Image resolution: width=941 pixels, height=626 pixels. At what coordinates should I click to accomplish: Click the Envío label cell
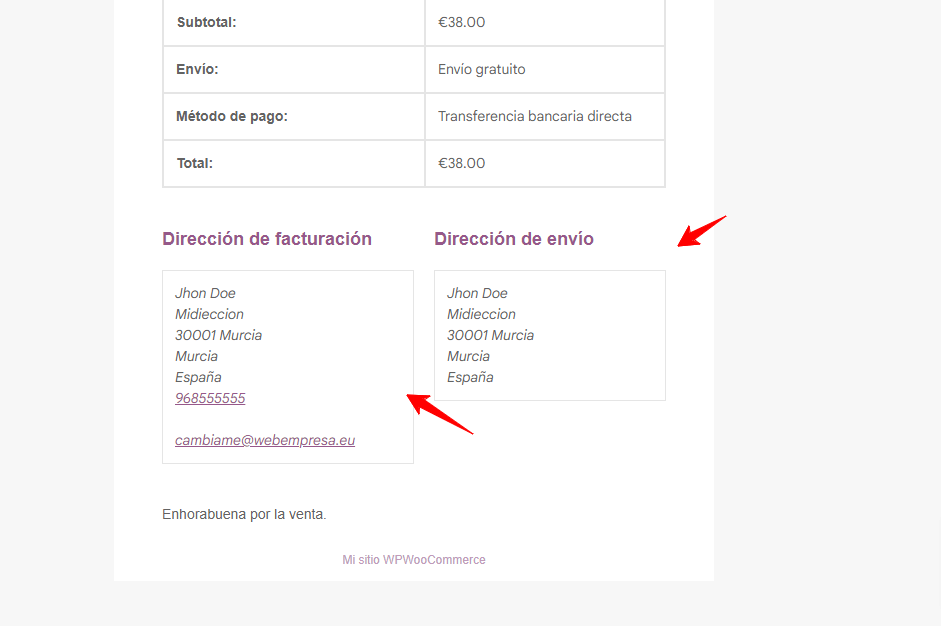click(x=293, y=70)
